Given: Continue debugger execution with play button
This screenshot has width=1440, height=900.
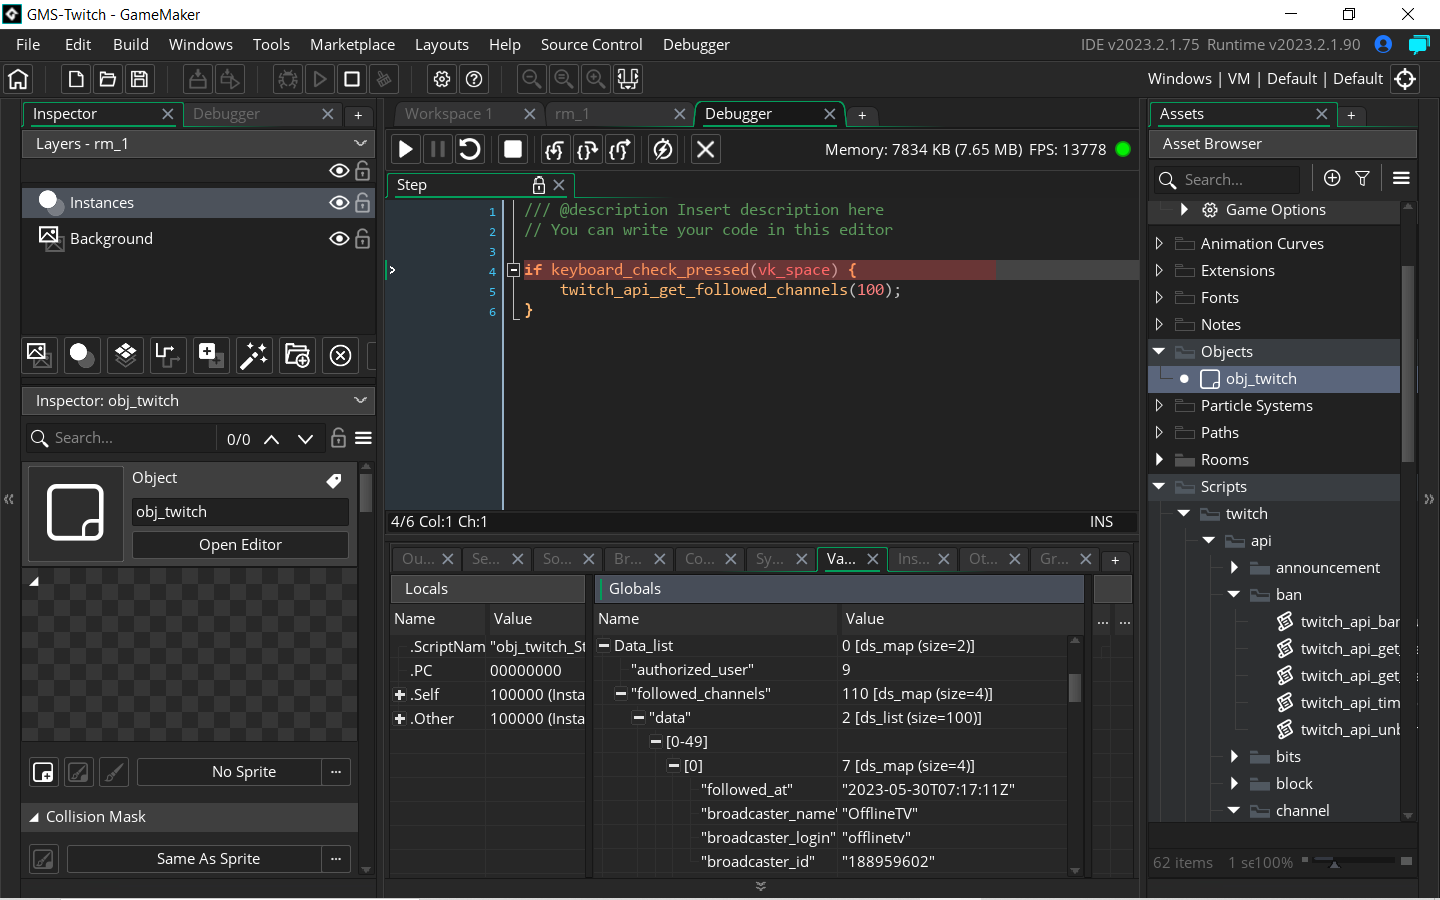Looking at the screenshot, I should coord(405,149).
